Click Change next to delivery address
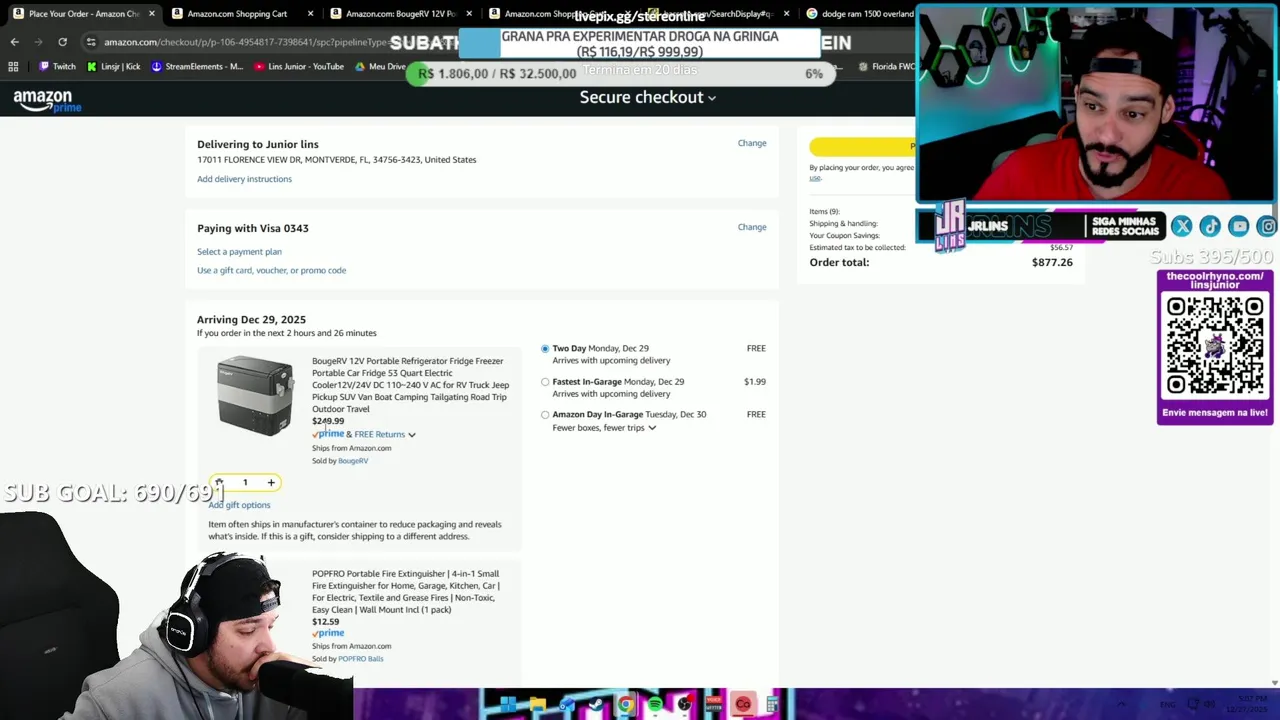Screen dimensions: 1280x720 coord(752,143)
